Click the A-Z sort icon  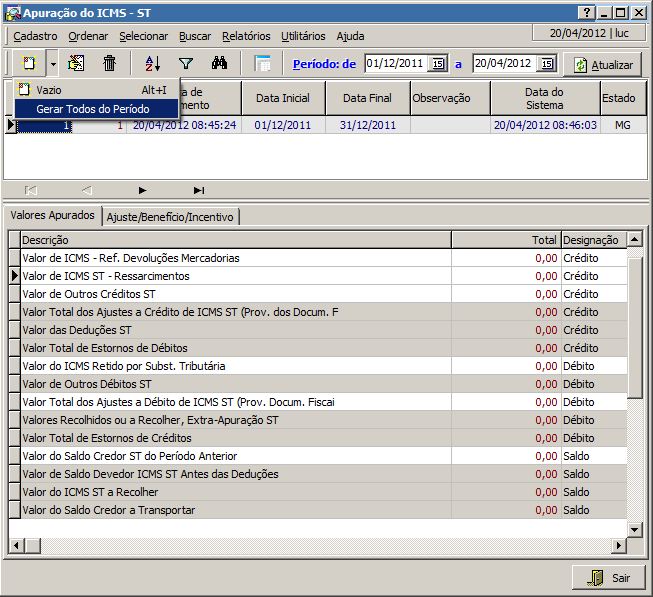click(x=153, y=63)
